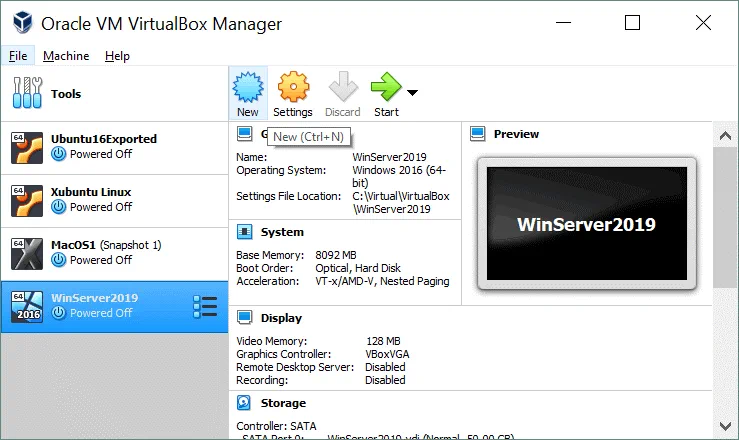
Task: Open the WinServer2019 list menu icon
Action: (204, 307)
